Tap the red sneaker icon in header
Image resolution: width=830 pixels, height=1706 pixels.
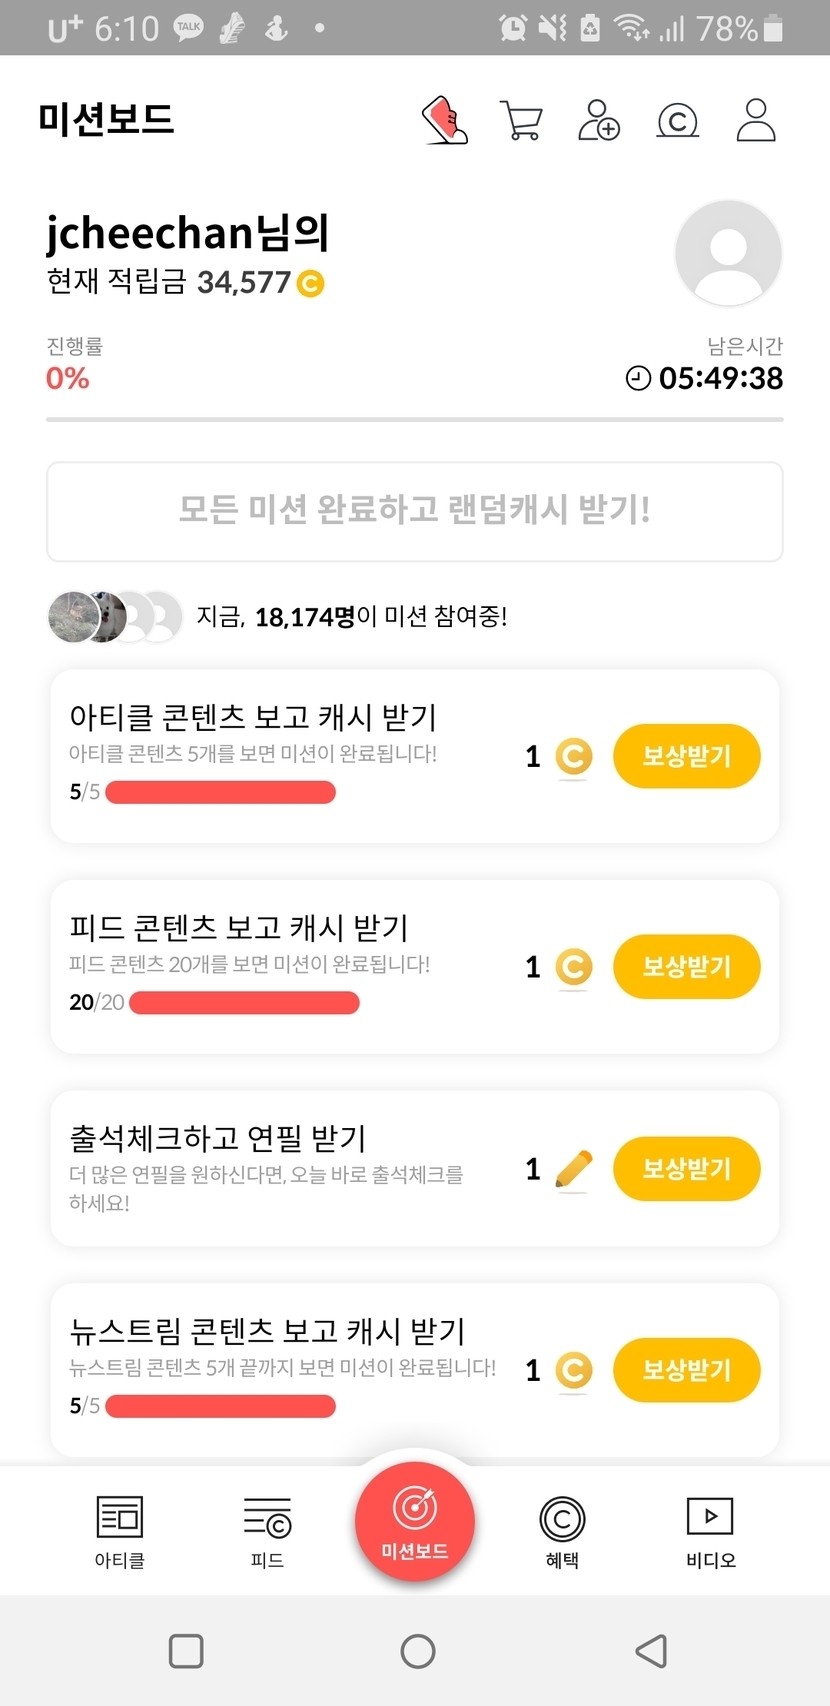pyautogui.click(x=445, y=121)
